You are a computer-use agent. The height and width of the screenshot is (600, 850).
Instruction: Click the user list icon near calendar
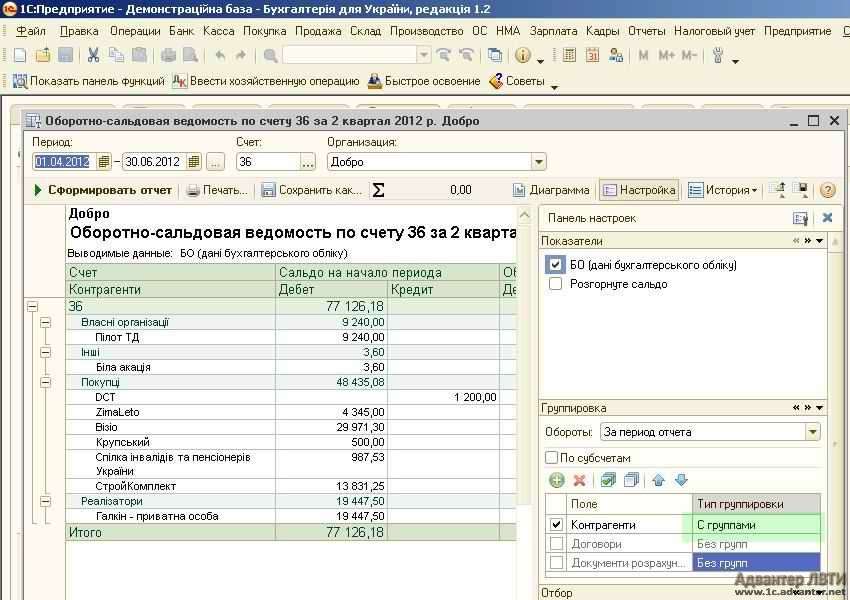click(x=616, y=55)
